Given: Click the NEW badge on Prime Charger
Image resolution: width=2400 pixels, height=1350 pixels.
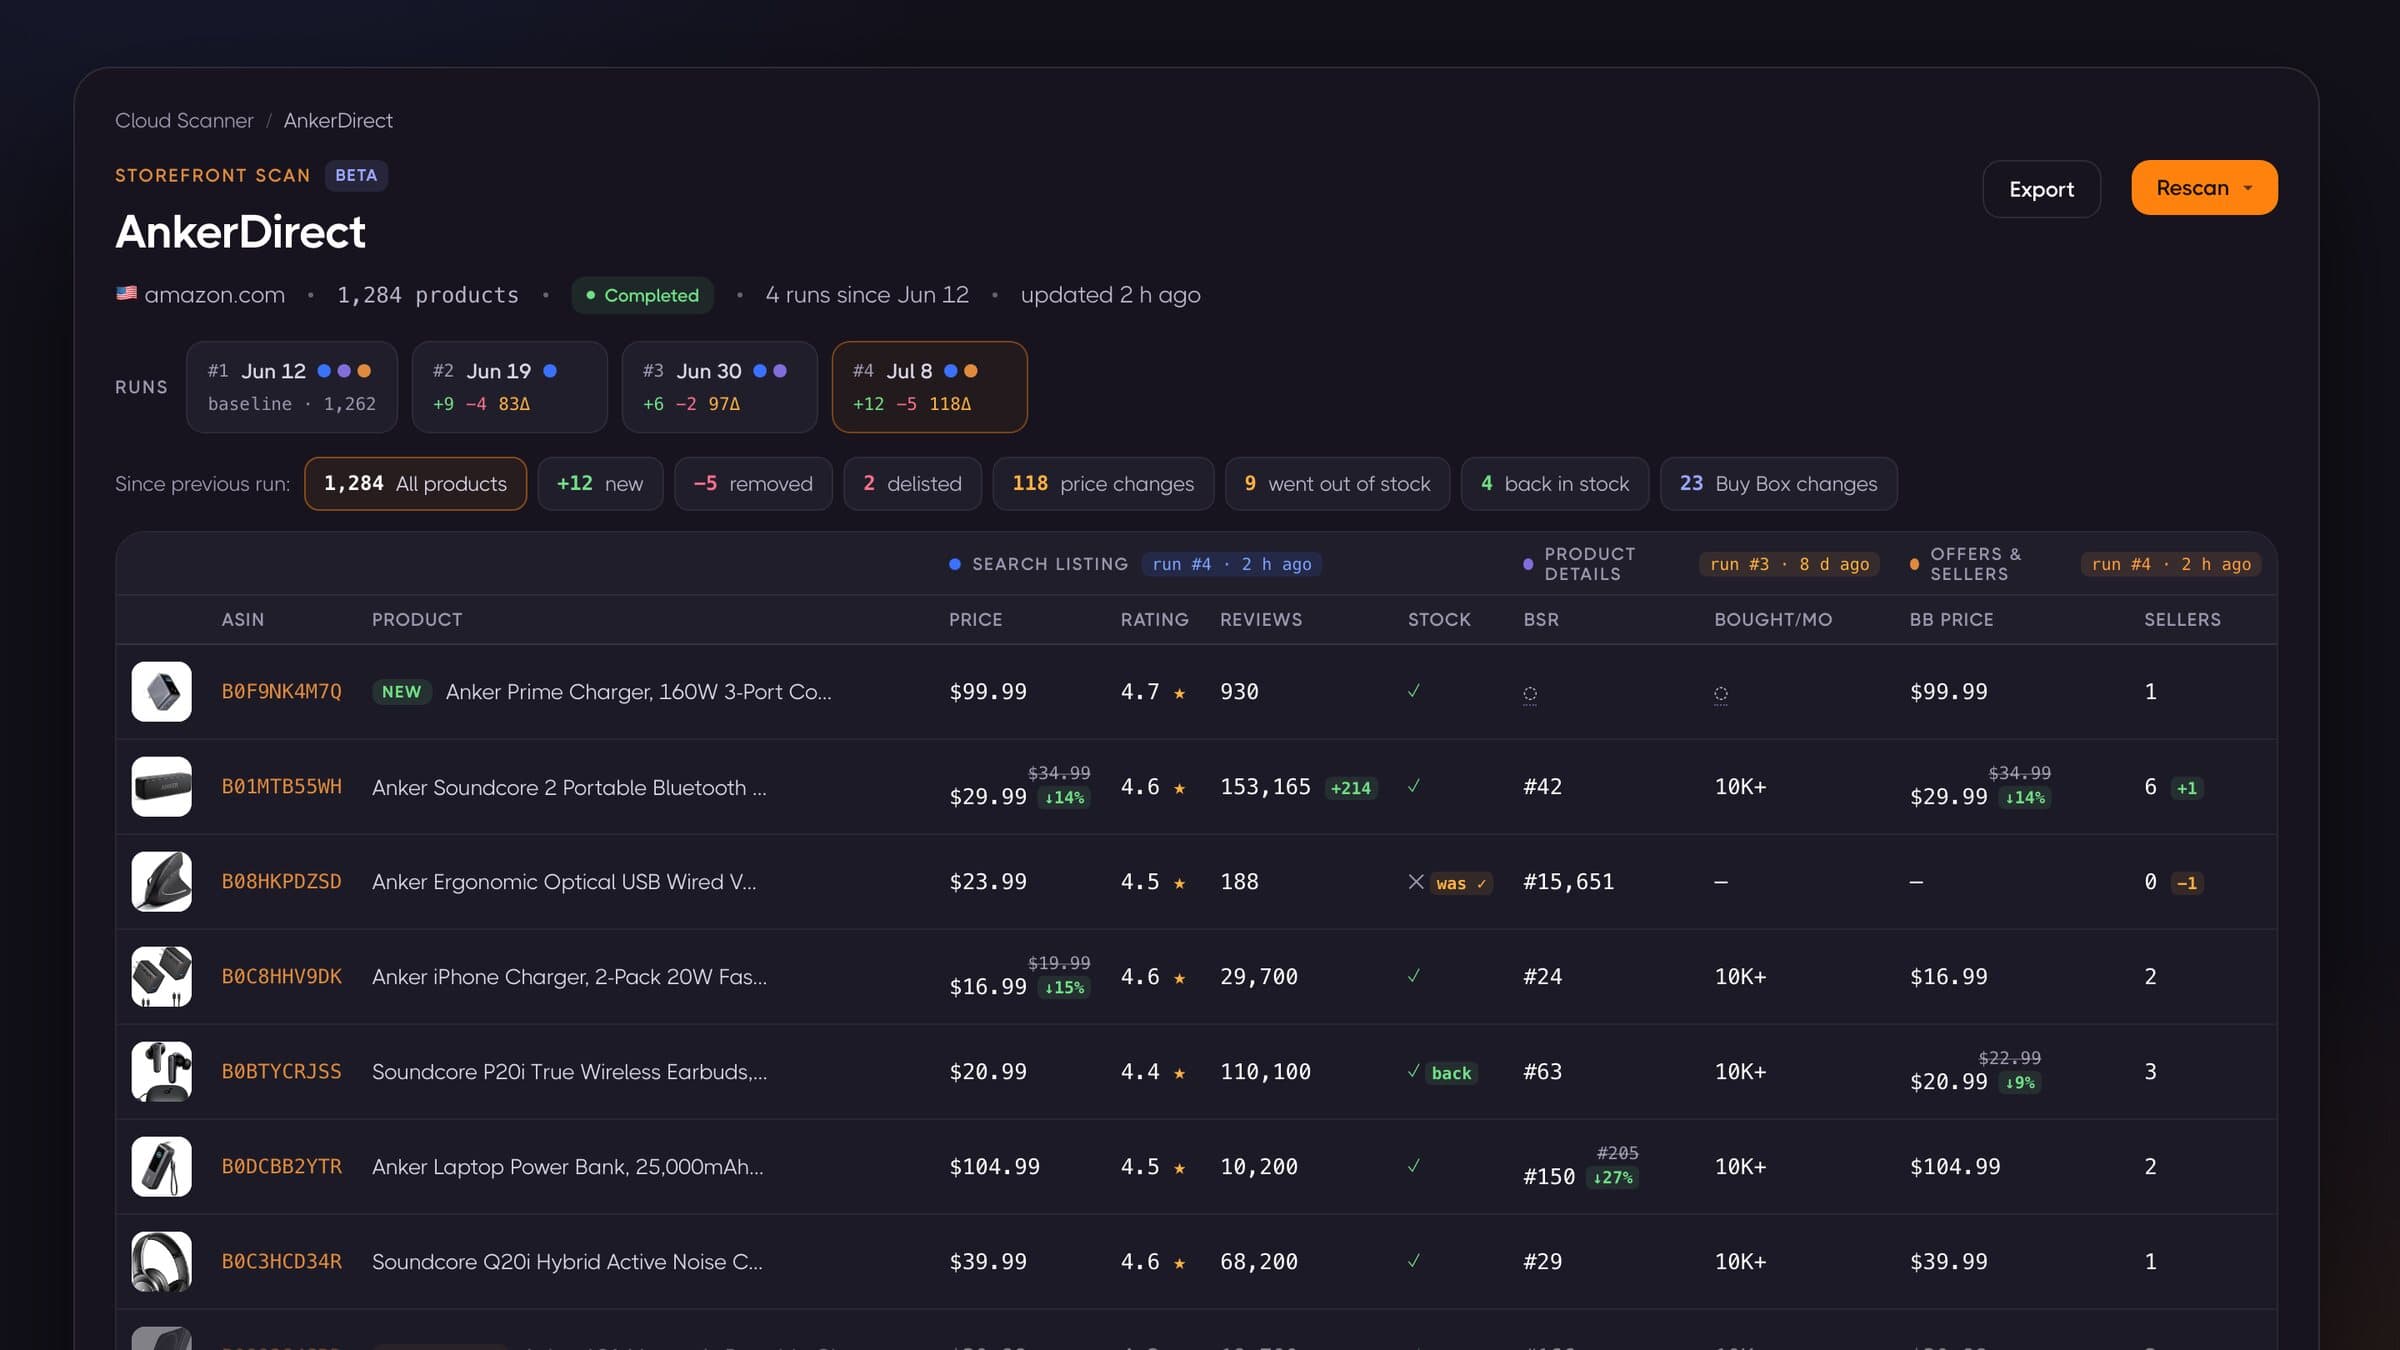Looking at the screenshot, I should pyautogui.click(x=401, y=692).
